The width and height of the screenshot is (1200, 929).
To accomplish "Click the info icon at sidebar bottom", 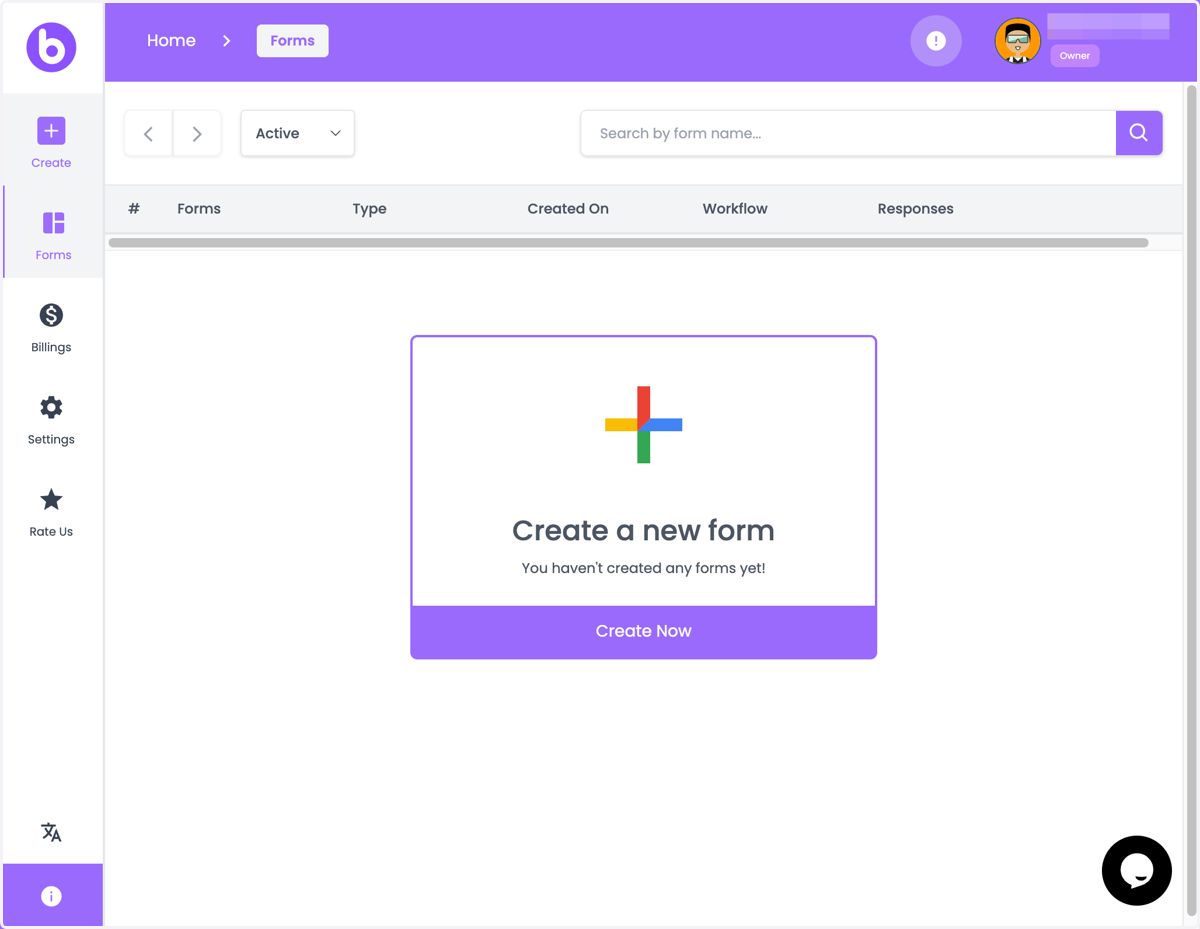I will (x=51, y=896).
